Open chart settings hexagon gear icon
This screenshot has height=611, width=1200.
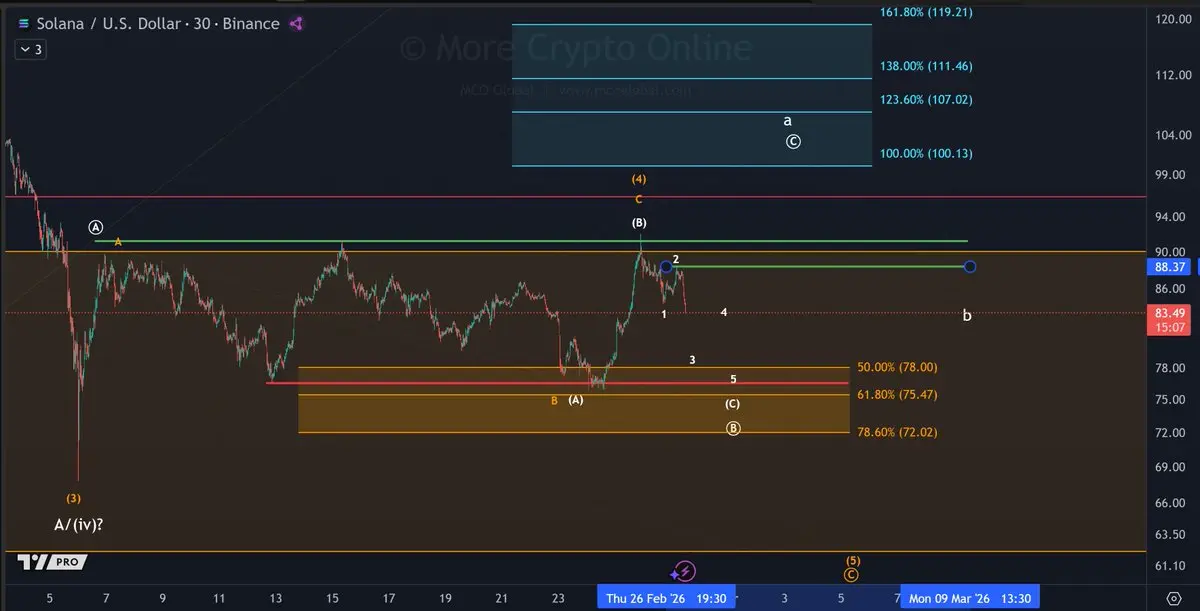point(1174,598)
